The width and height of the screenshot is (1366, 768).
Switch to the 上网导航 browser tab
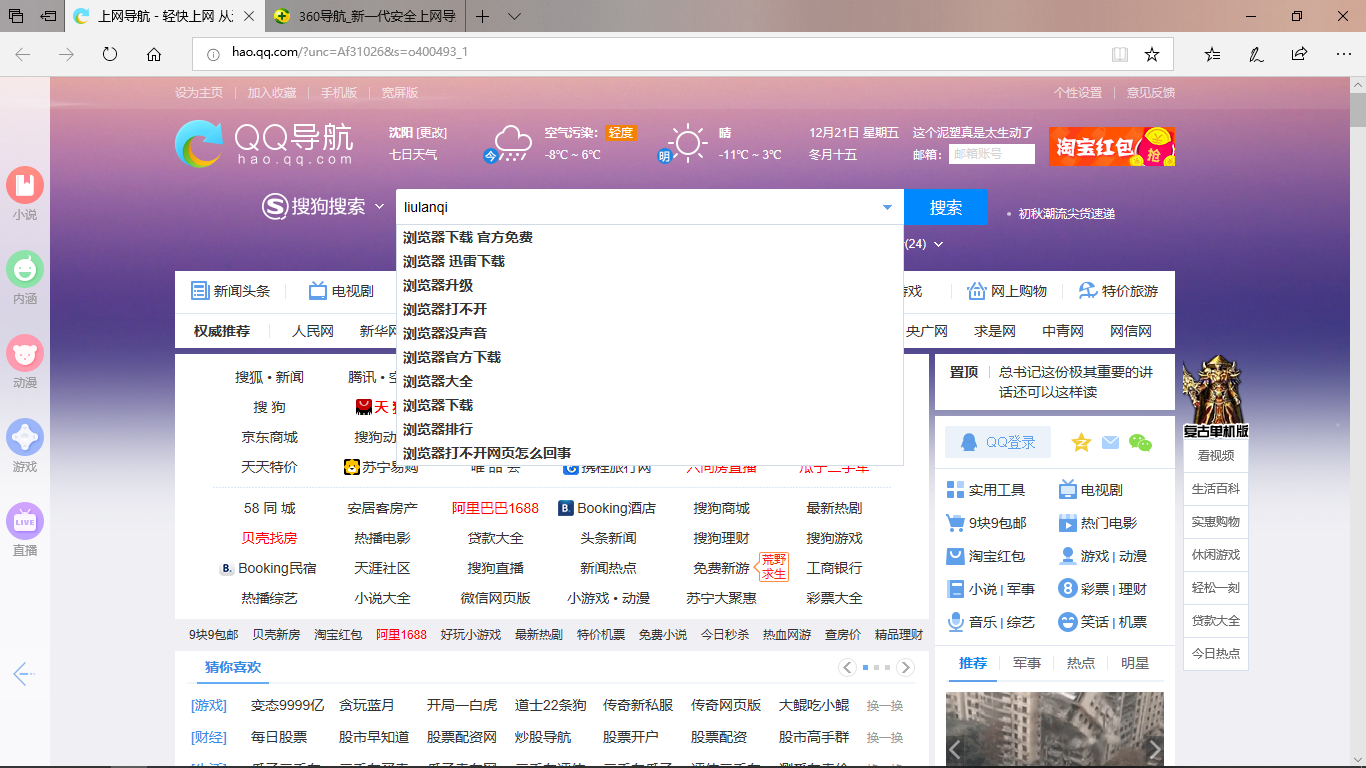click(165, 16)
